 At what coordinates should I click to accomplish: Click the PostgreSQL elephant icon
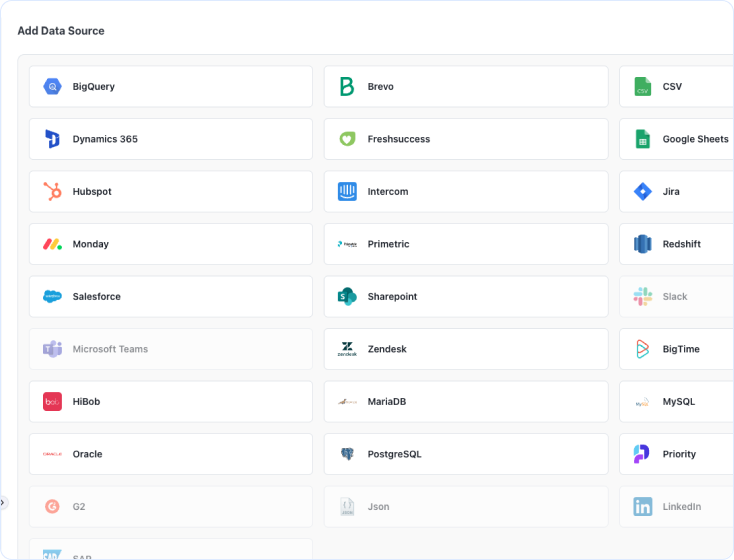point(347,454)
